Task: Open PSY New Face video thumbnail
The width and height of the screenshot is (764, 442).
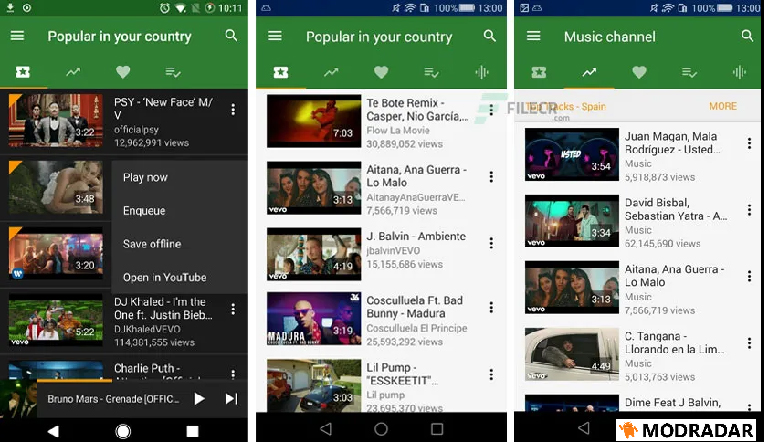Action: click(x=56, y=120)
